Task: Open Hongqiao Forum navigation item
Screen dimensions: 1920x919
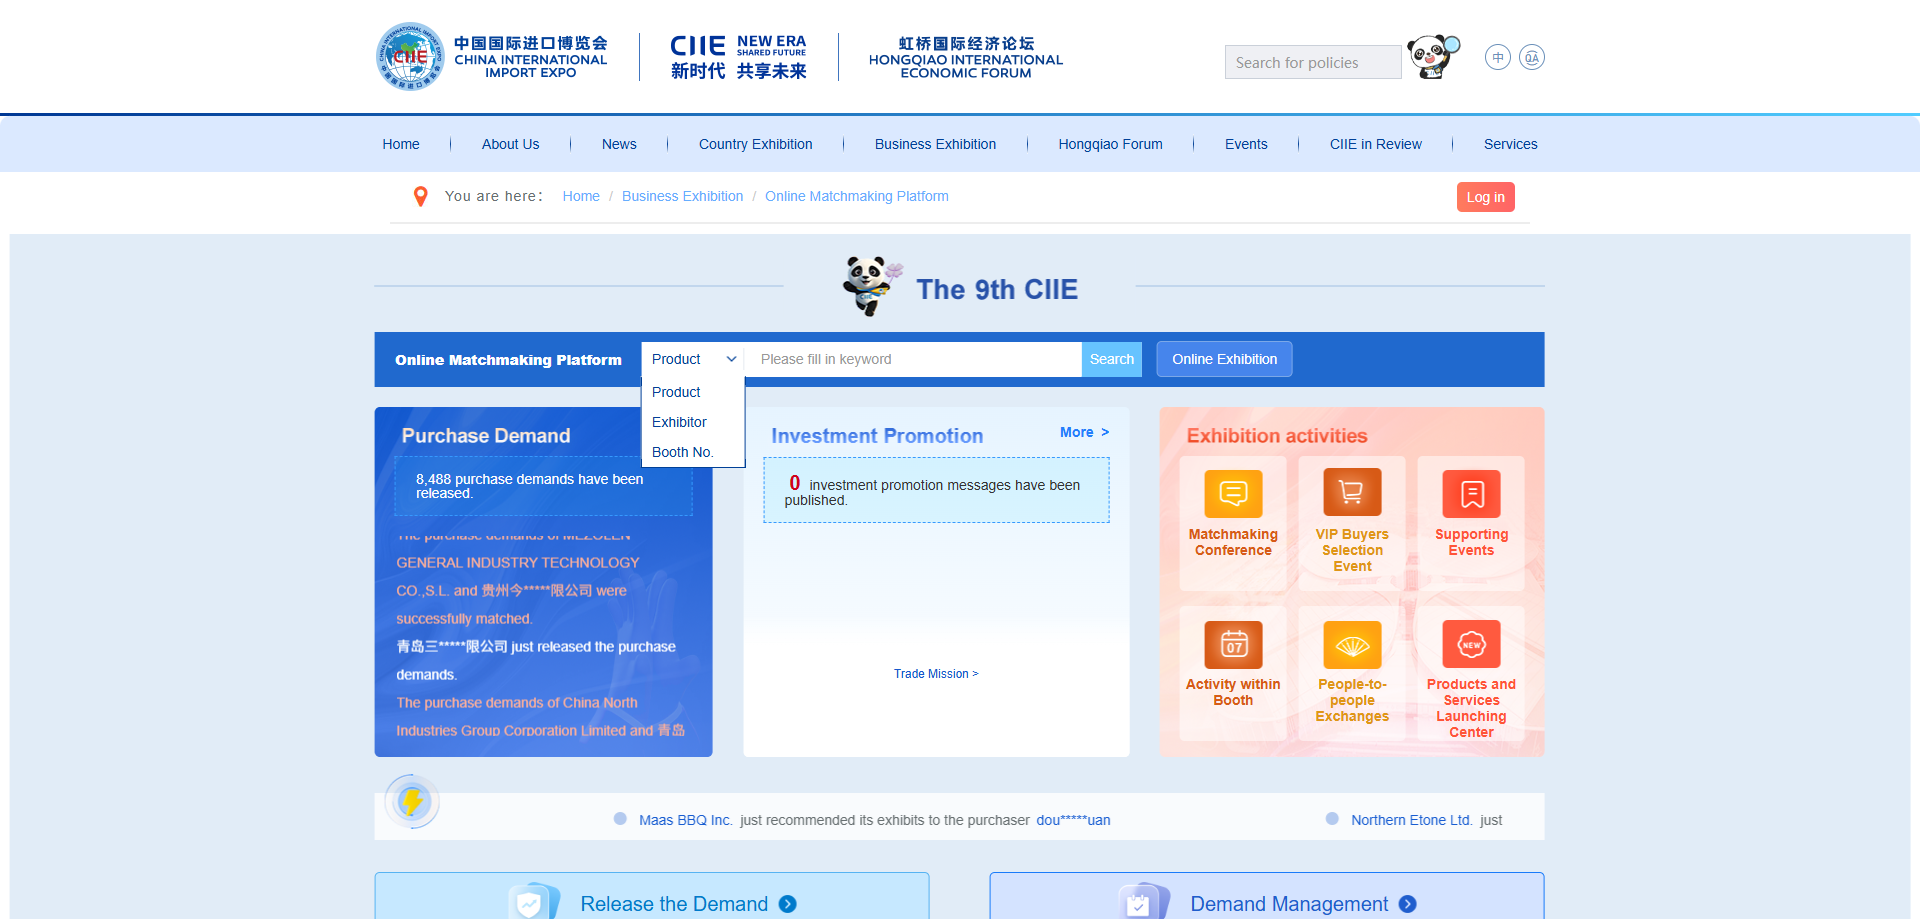Action: pyautogui.click(x=1110, y=144)
